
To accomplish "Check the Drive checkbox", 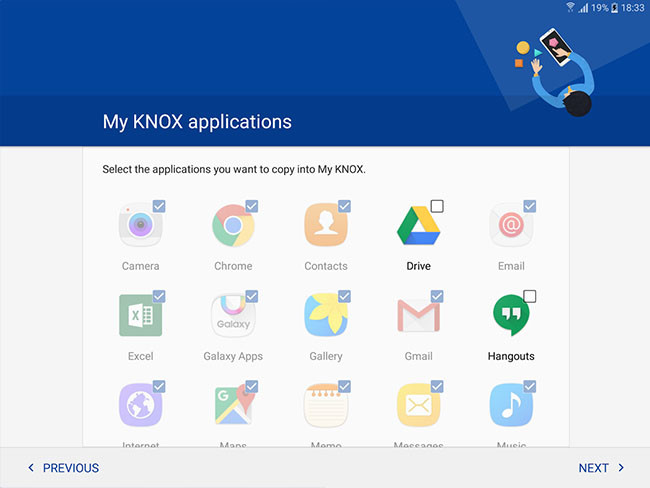I will tap(437, 206).
